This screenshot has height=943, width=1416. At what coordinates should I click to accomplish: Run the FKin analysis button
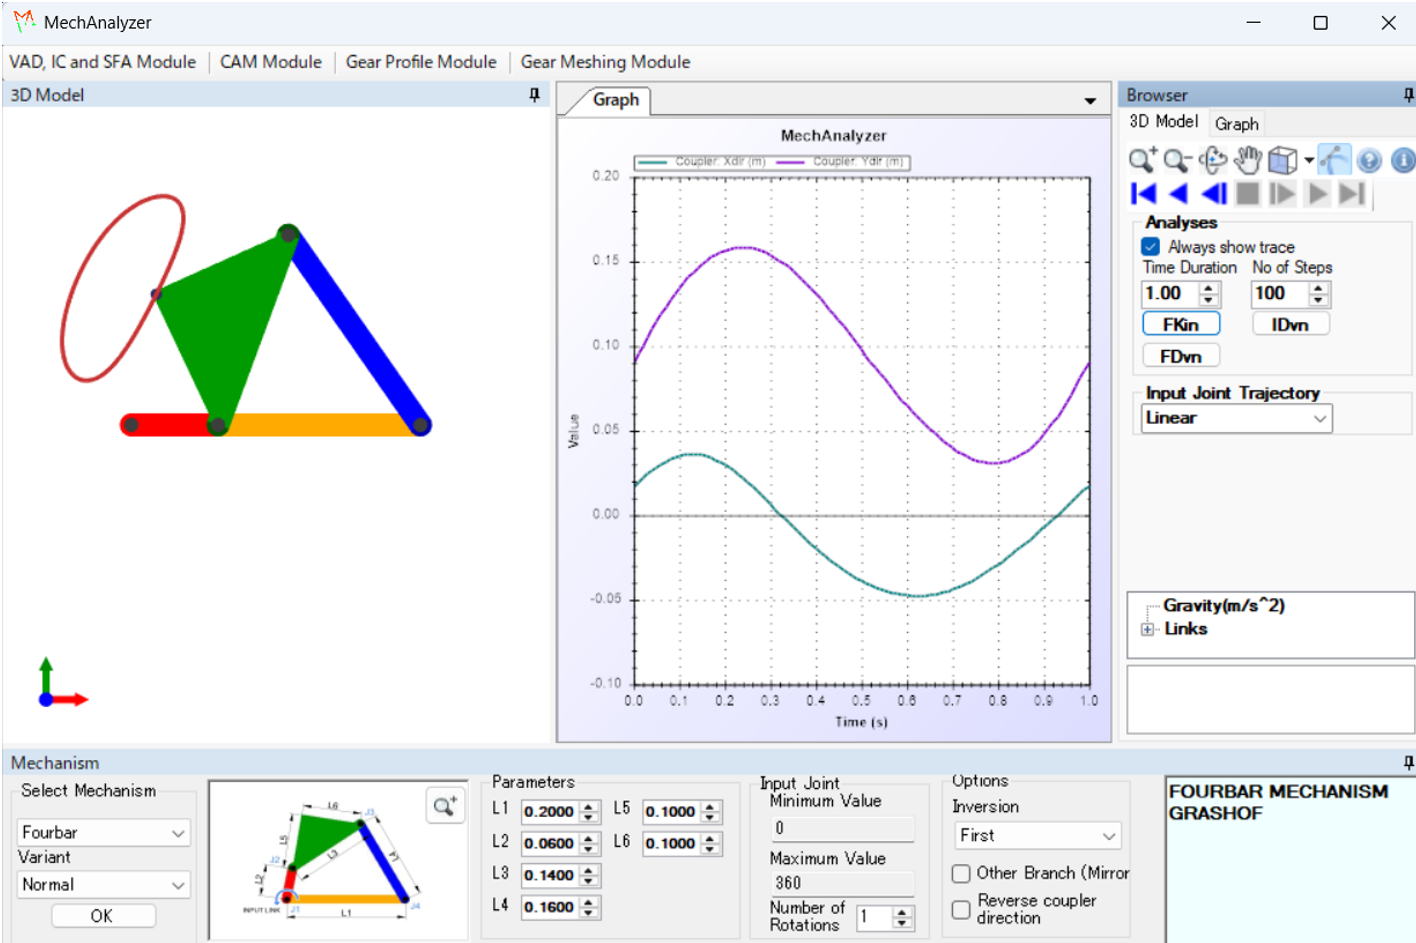pyautogui.click(x=1180, y=324)
